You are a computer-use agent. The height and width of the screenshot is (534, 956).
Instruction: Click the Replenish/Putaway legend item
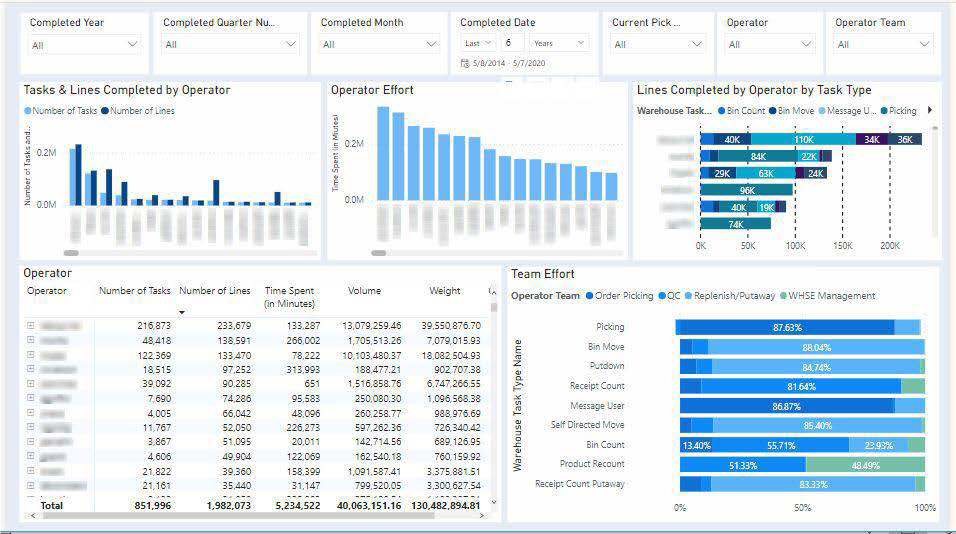click(730, 296)
